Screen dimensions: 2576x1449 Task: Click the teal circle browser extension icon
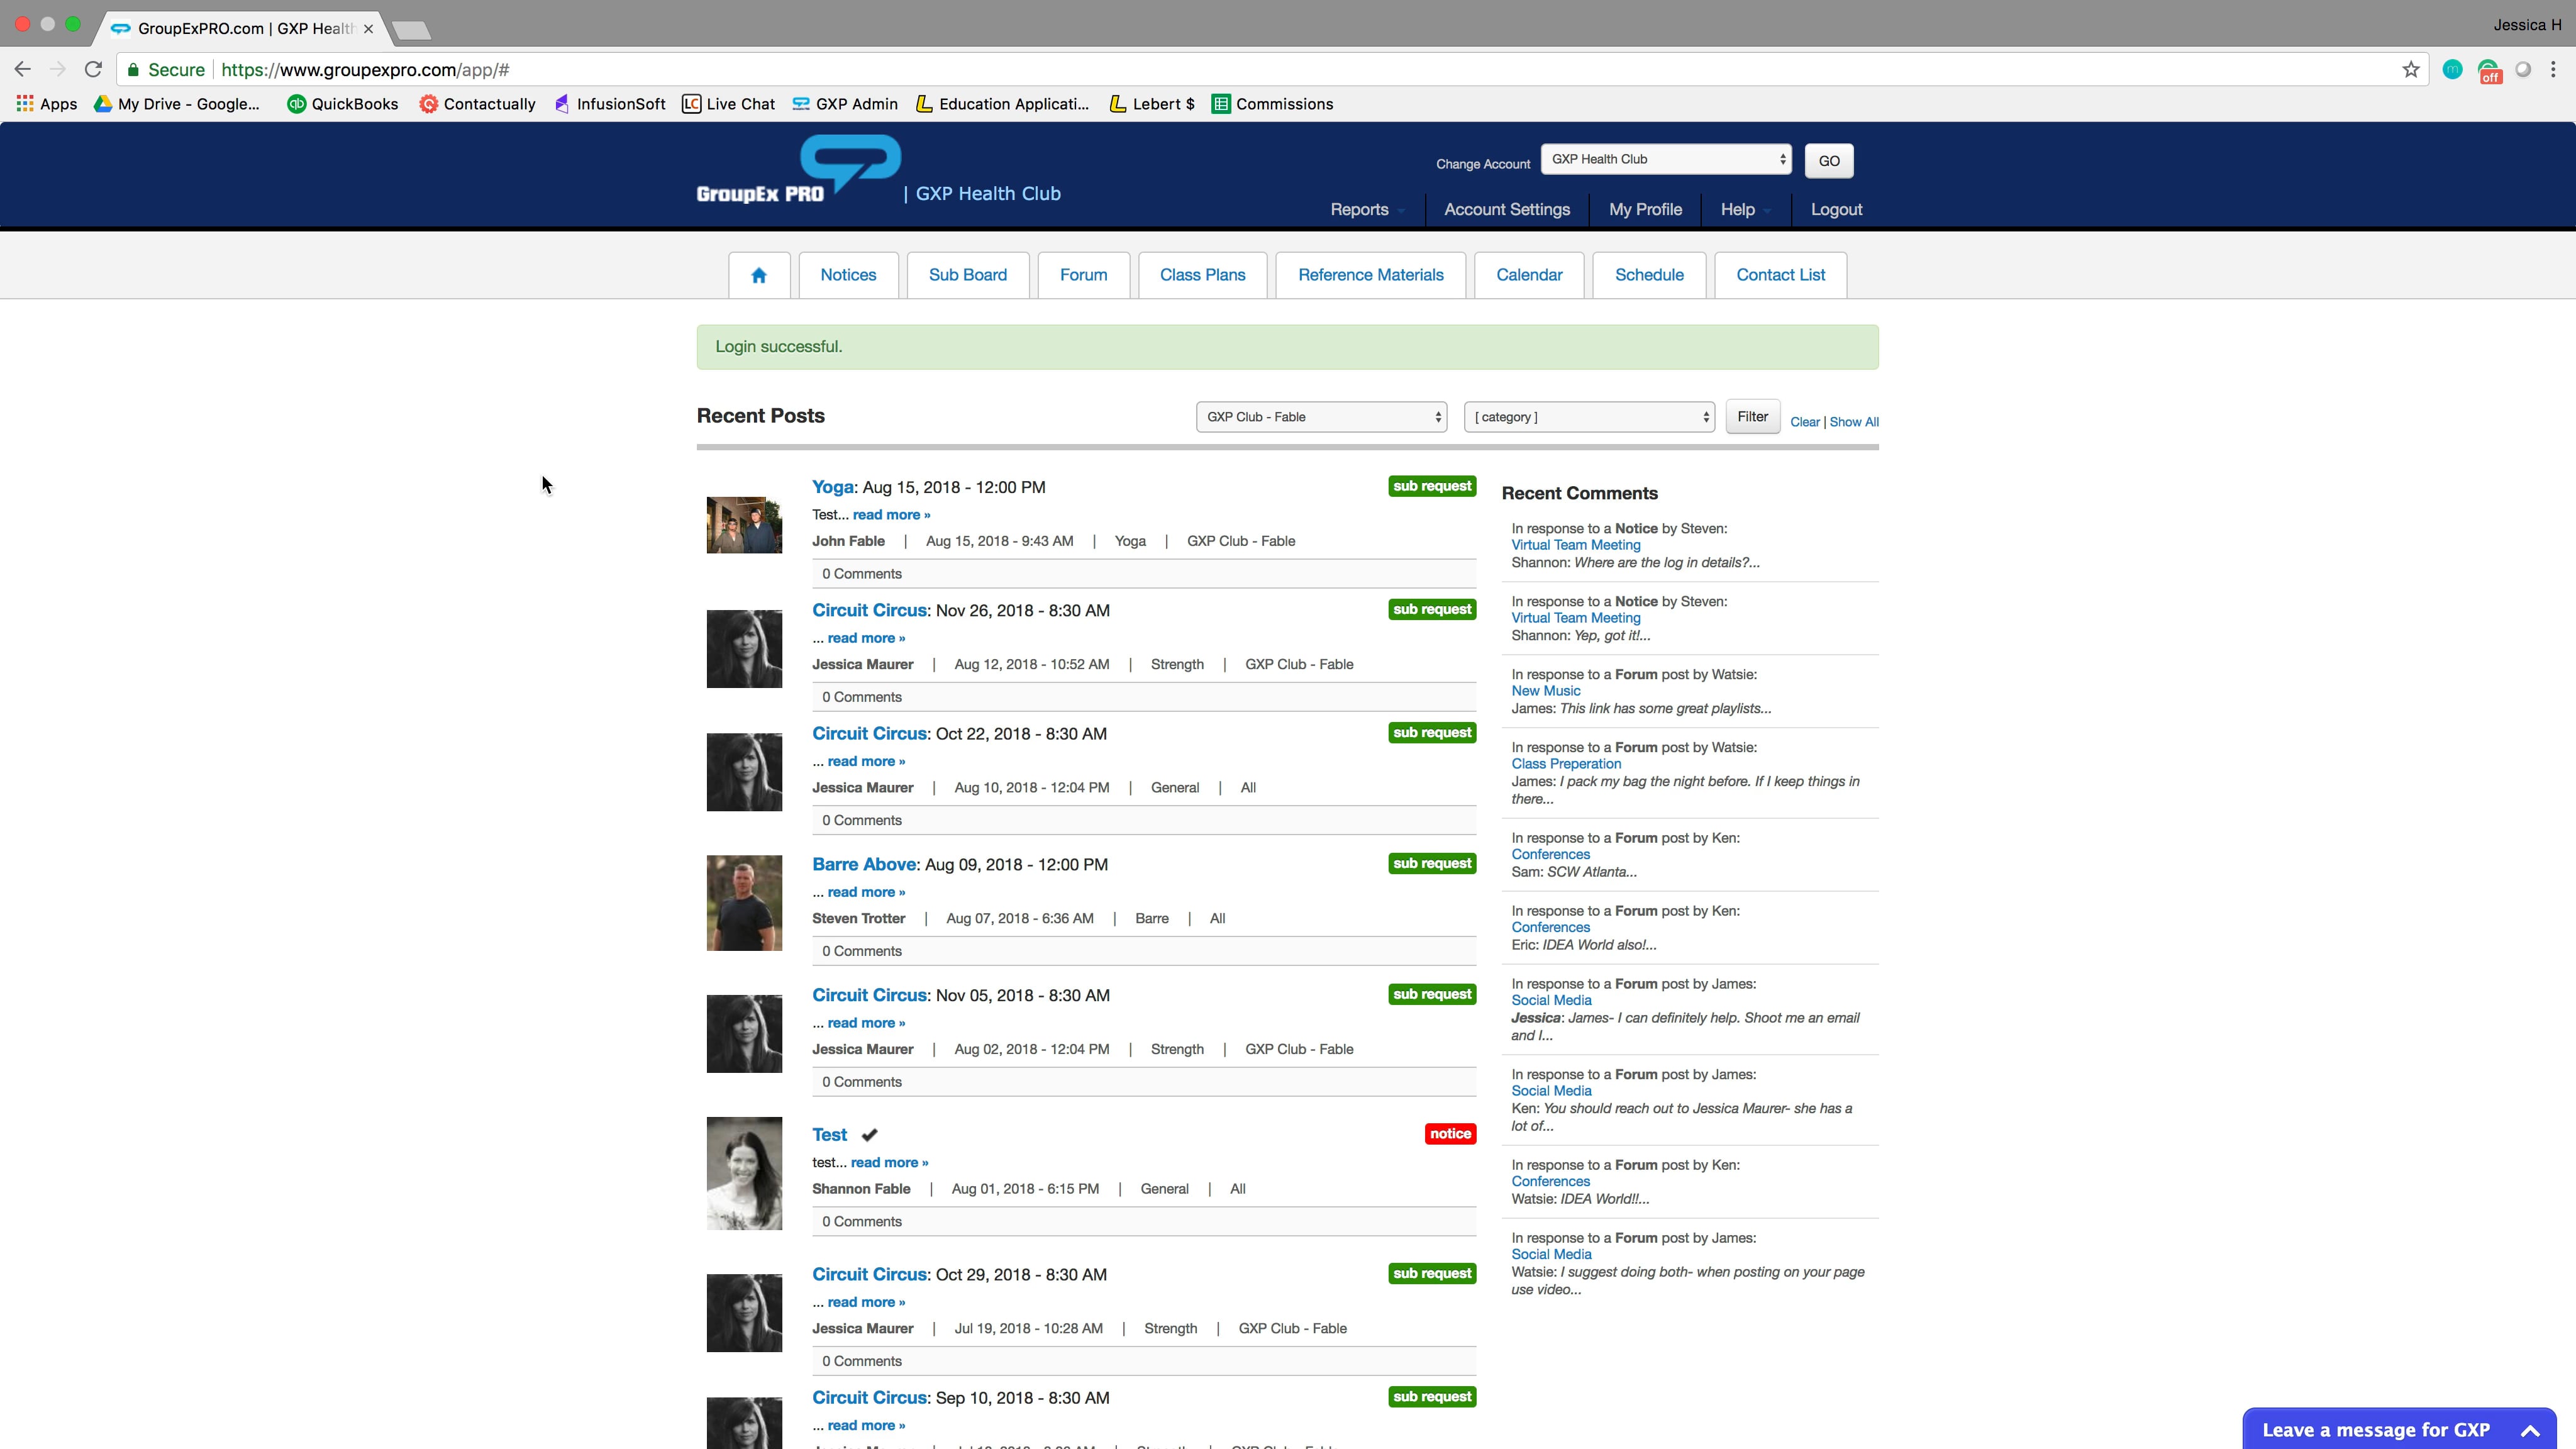click(x=2452, y=69)
